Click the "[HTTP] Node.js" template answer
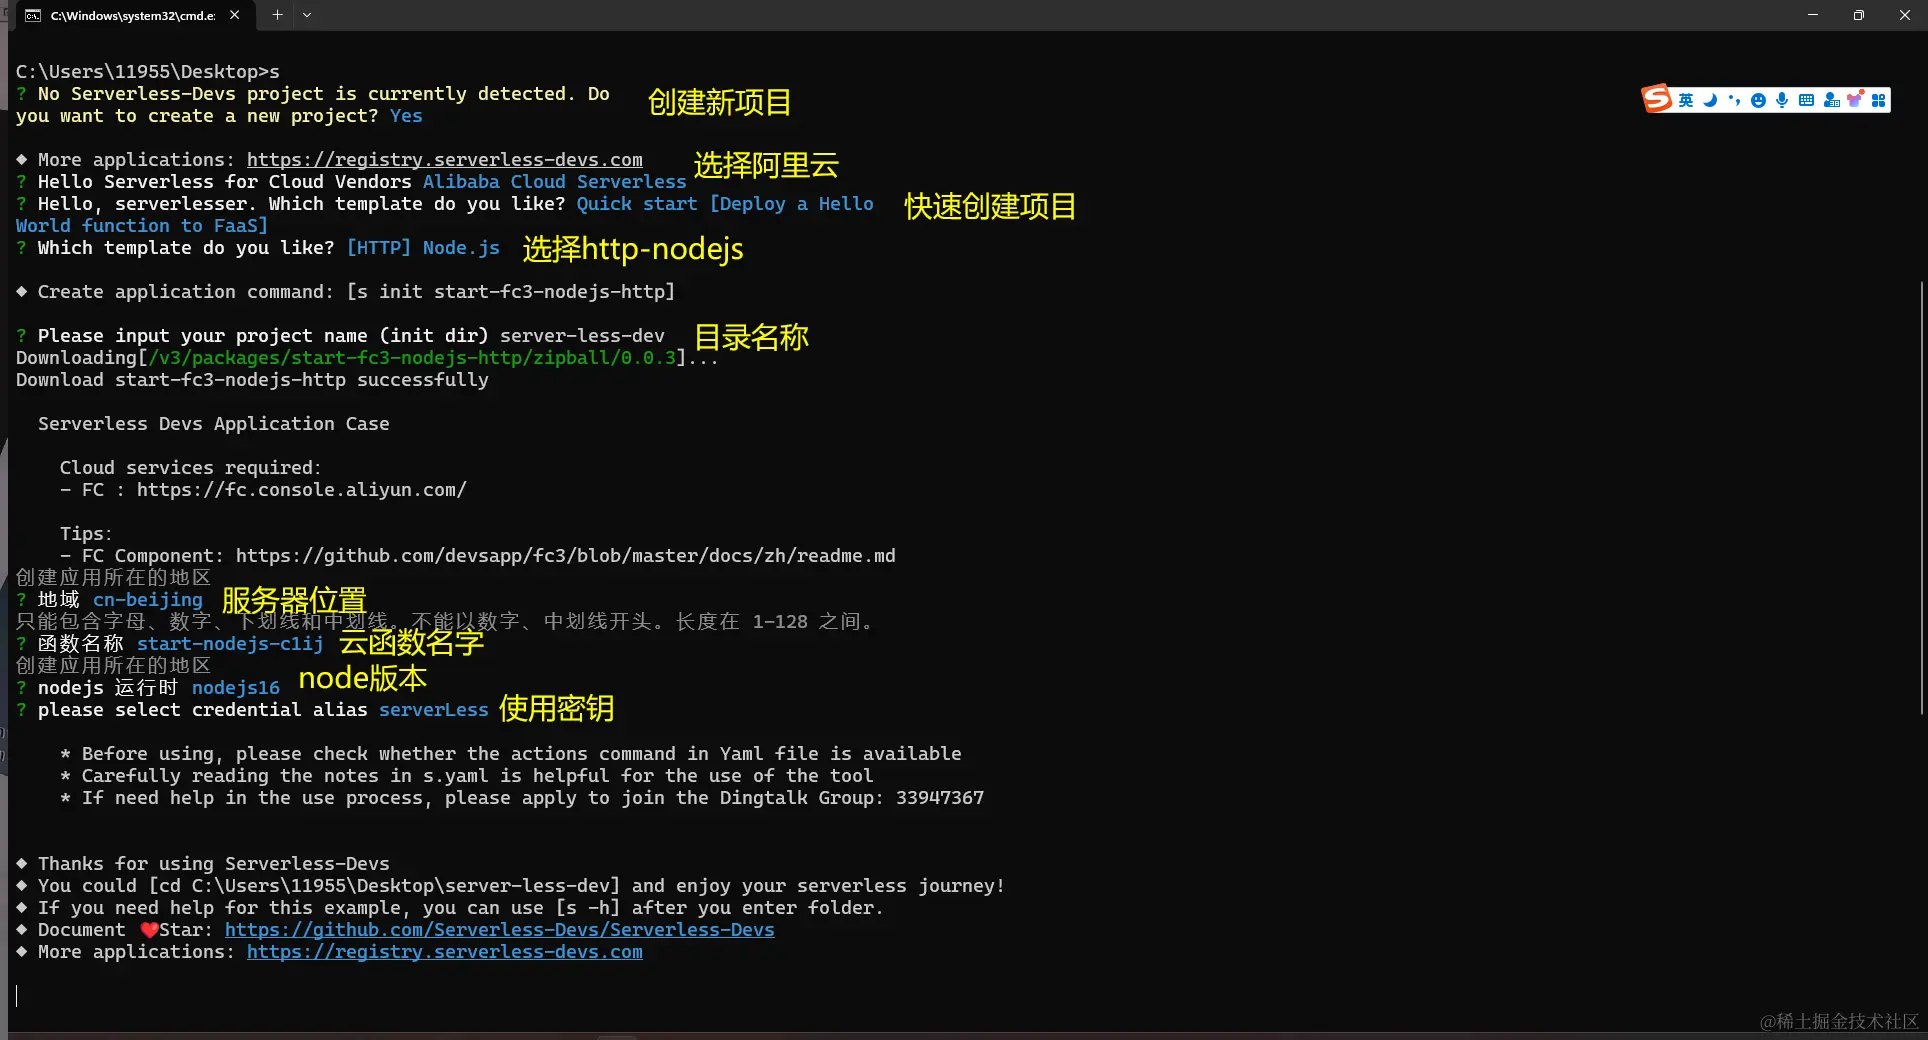Screen dimensions: 1928x1040 point(423,248)
